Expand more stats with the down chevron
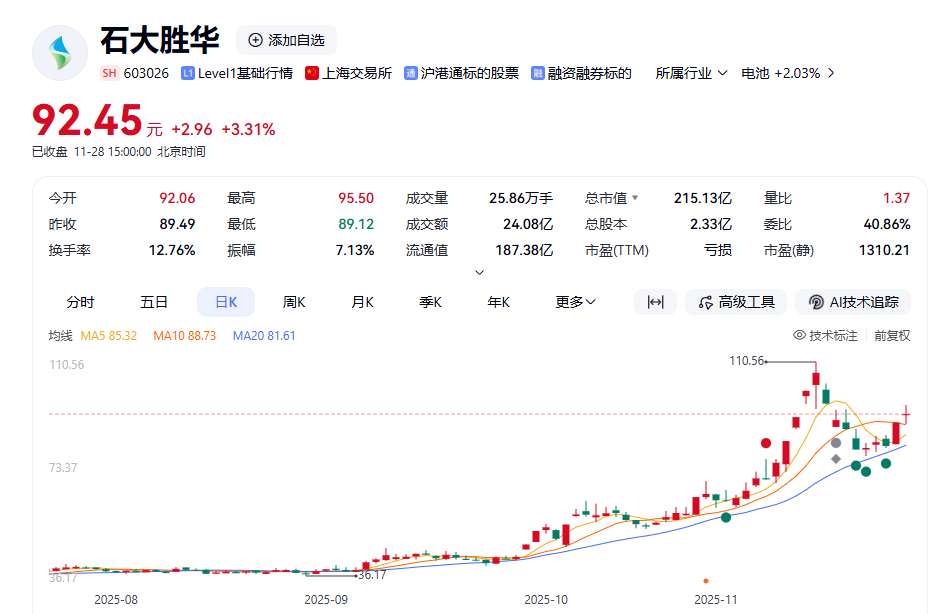The image size is (942, 614). point(479,272)
